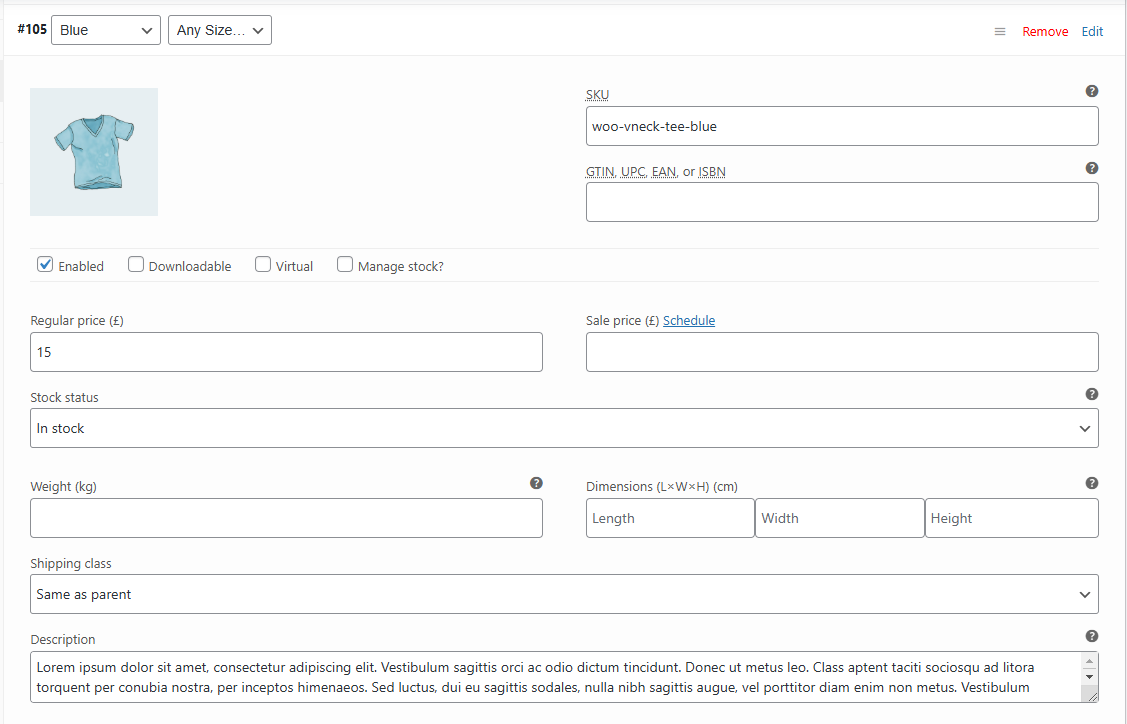Open the Blue color attribute dropdown
1127x724 pixels.
click(x=105, y=30)
